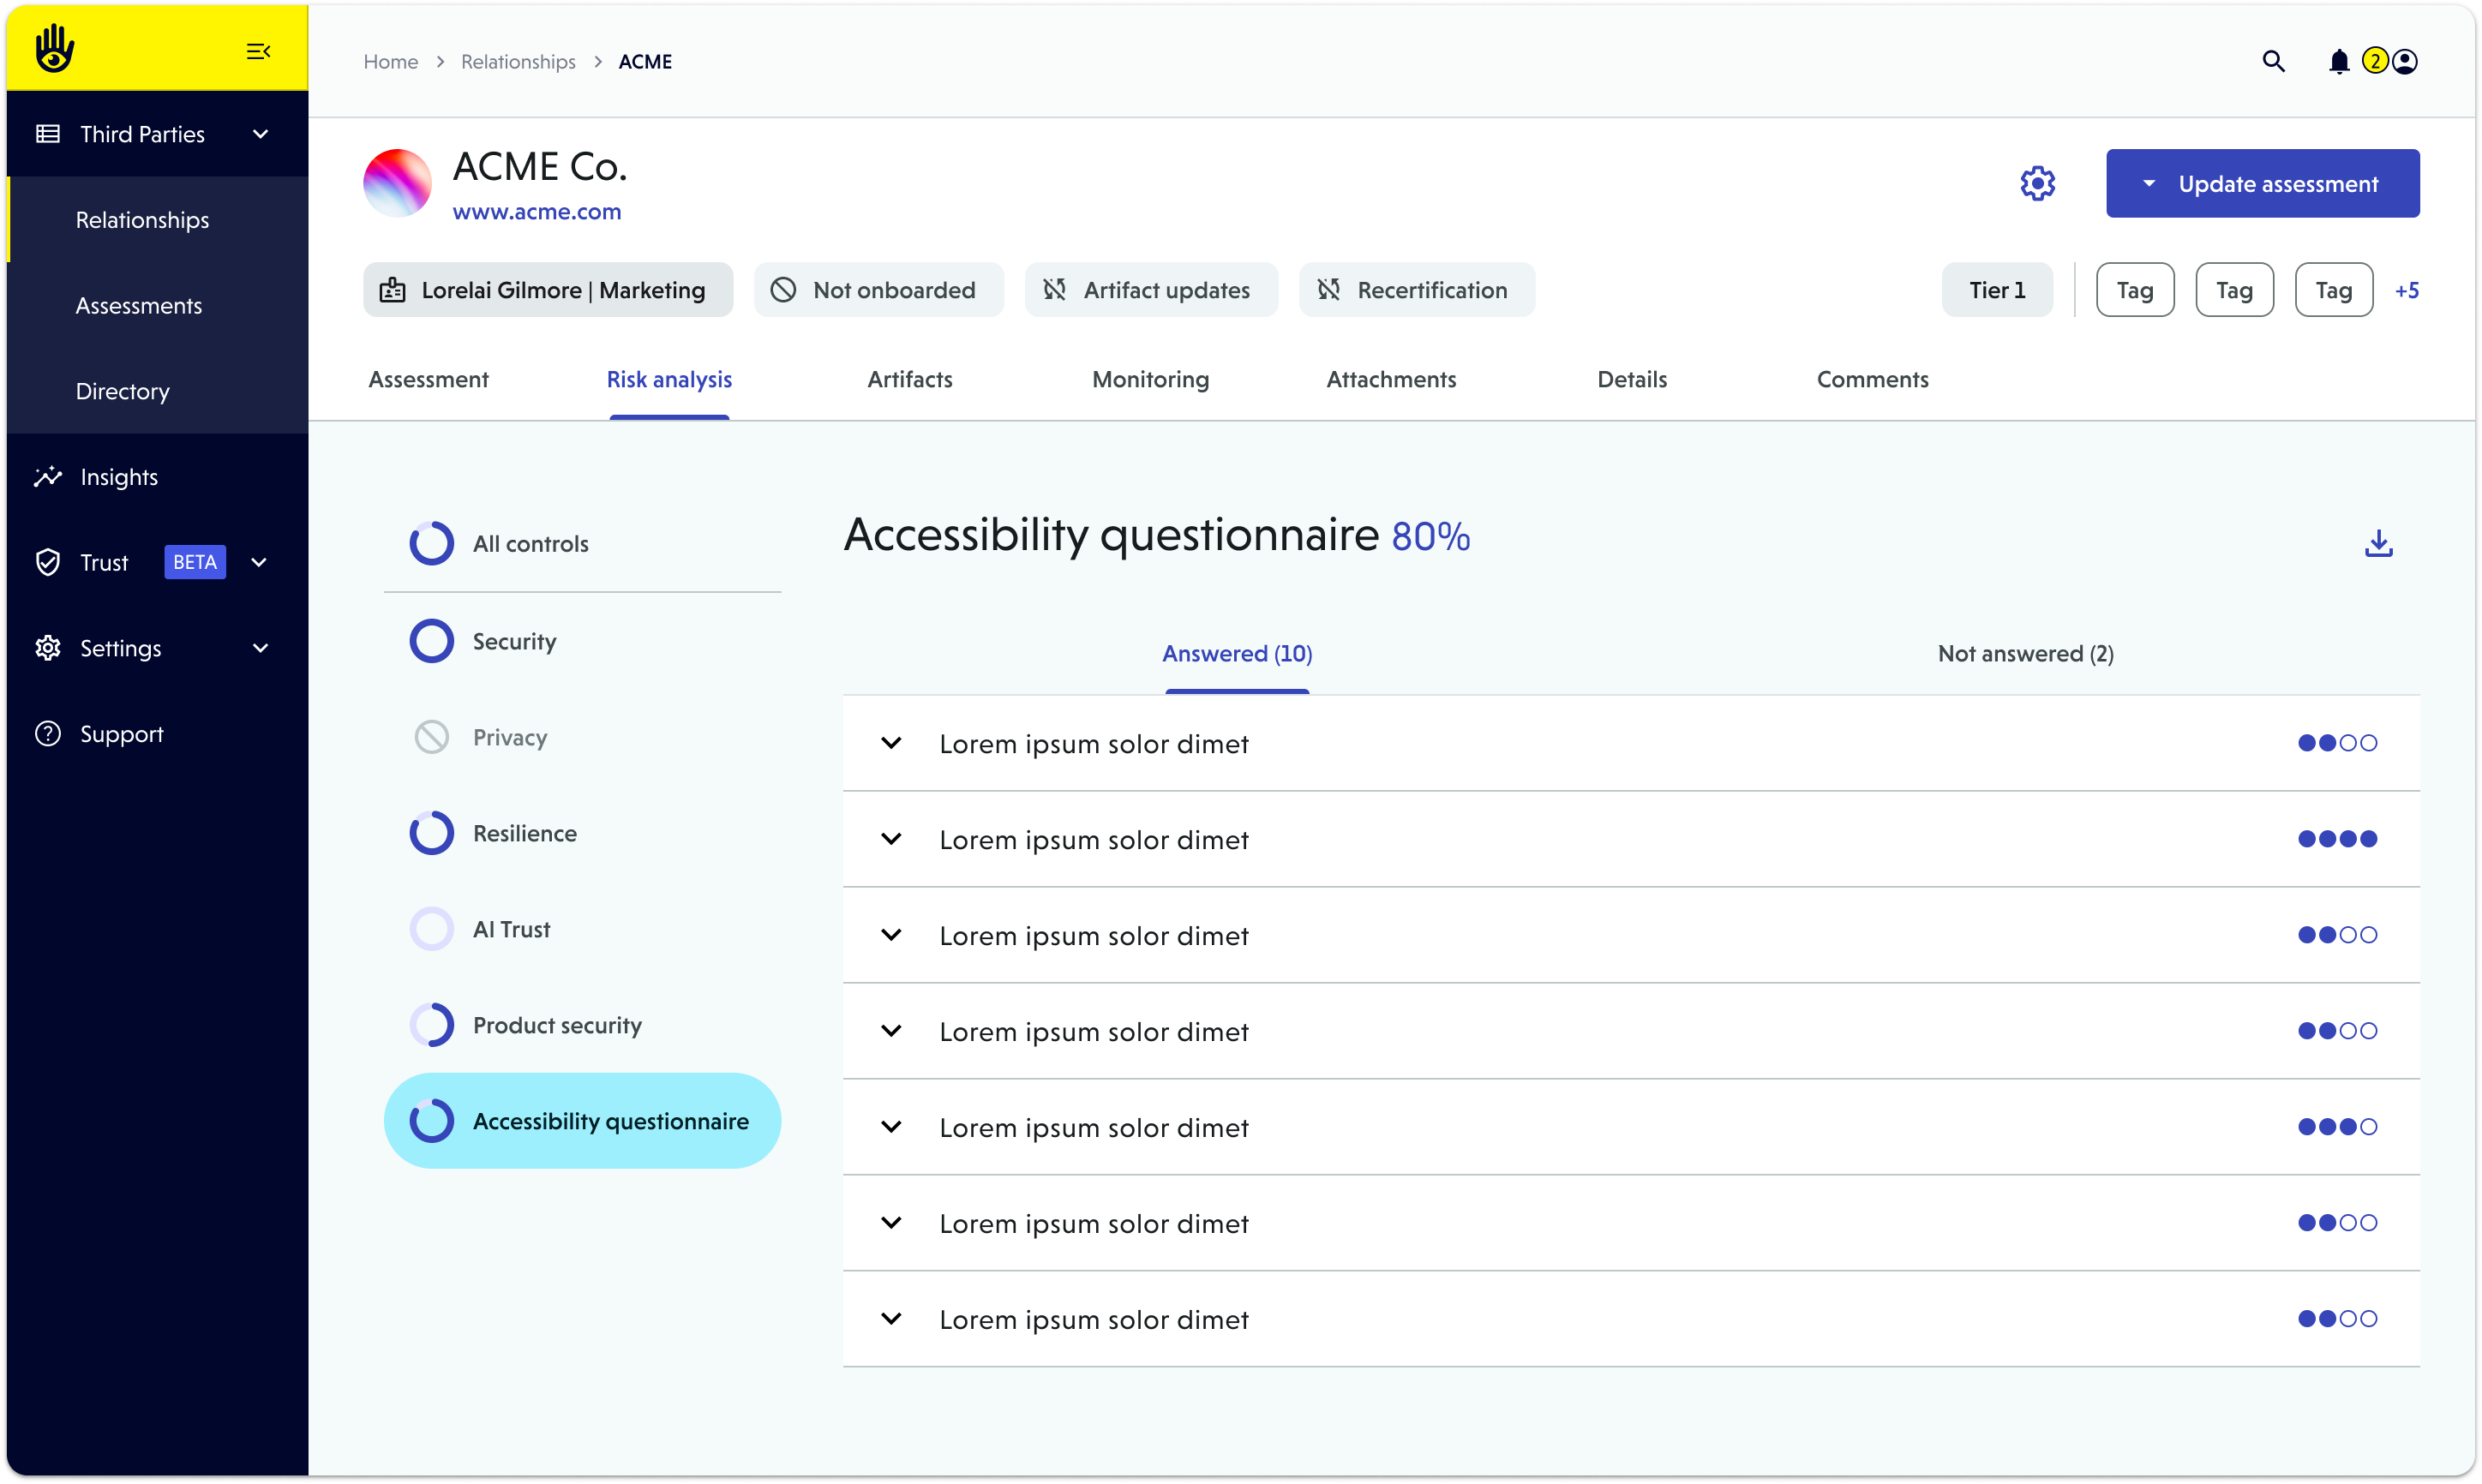The image size is (2482, 1484).
Task: Open the user profile avatar icon
Action: pyautogui.click(x=2405, y=62)
